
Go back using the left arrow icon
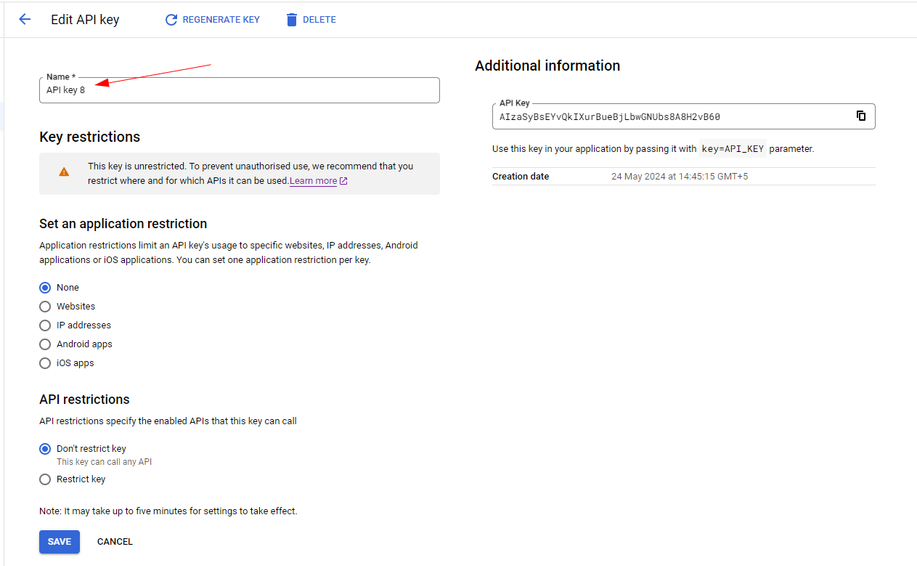pos(25,19)
